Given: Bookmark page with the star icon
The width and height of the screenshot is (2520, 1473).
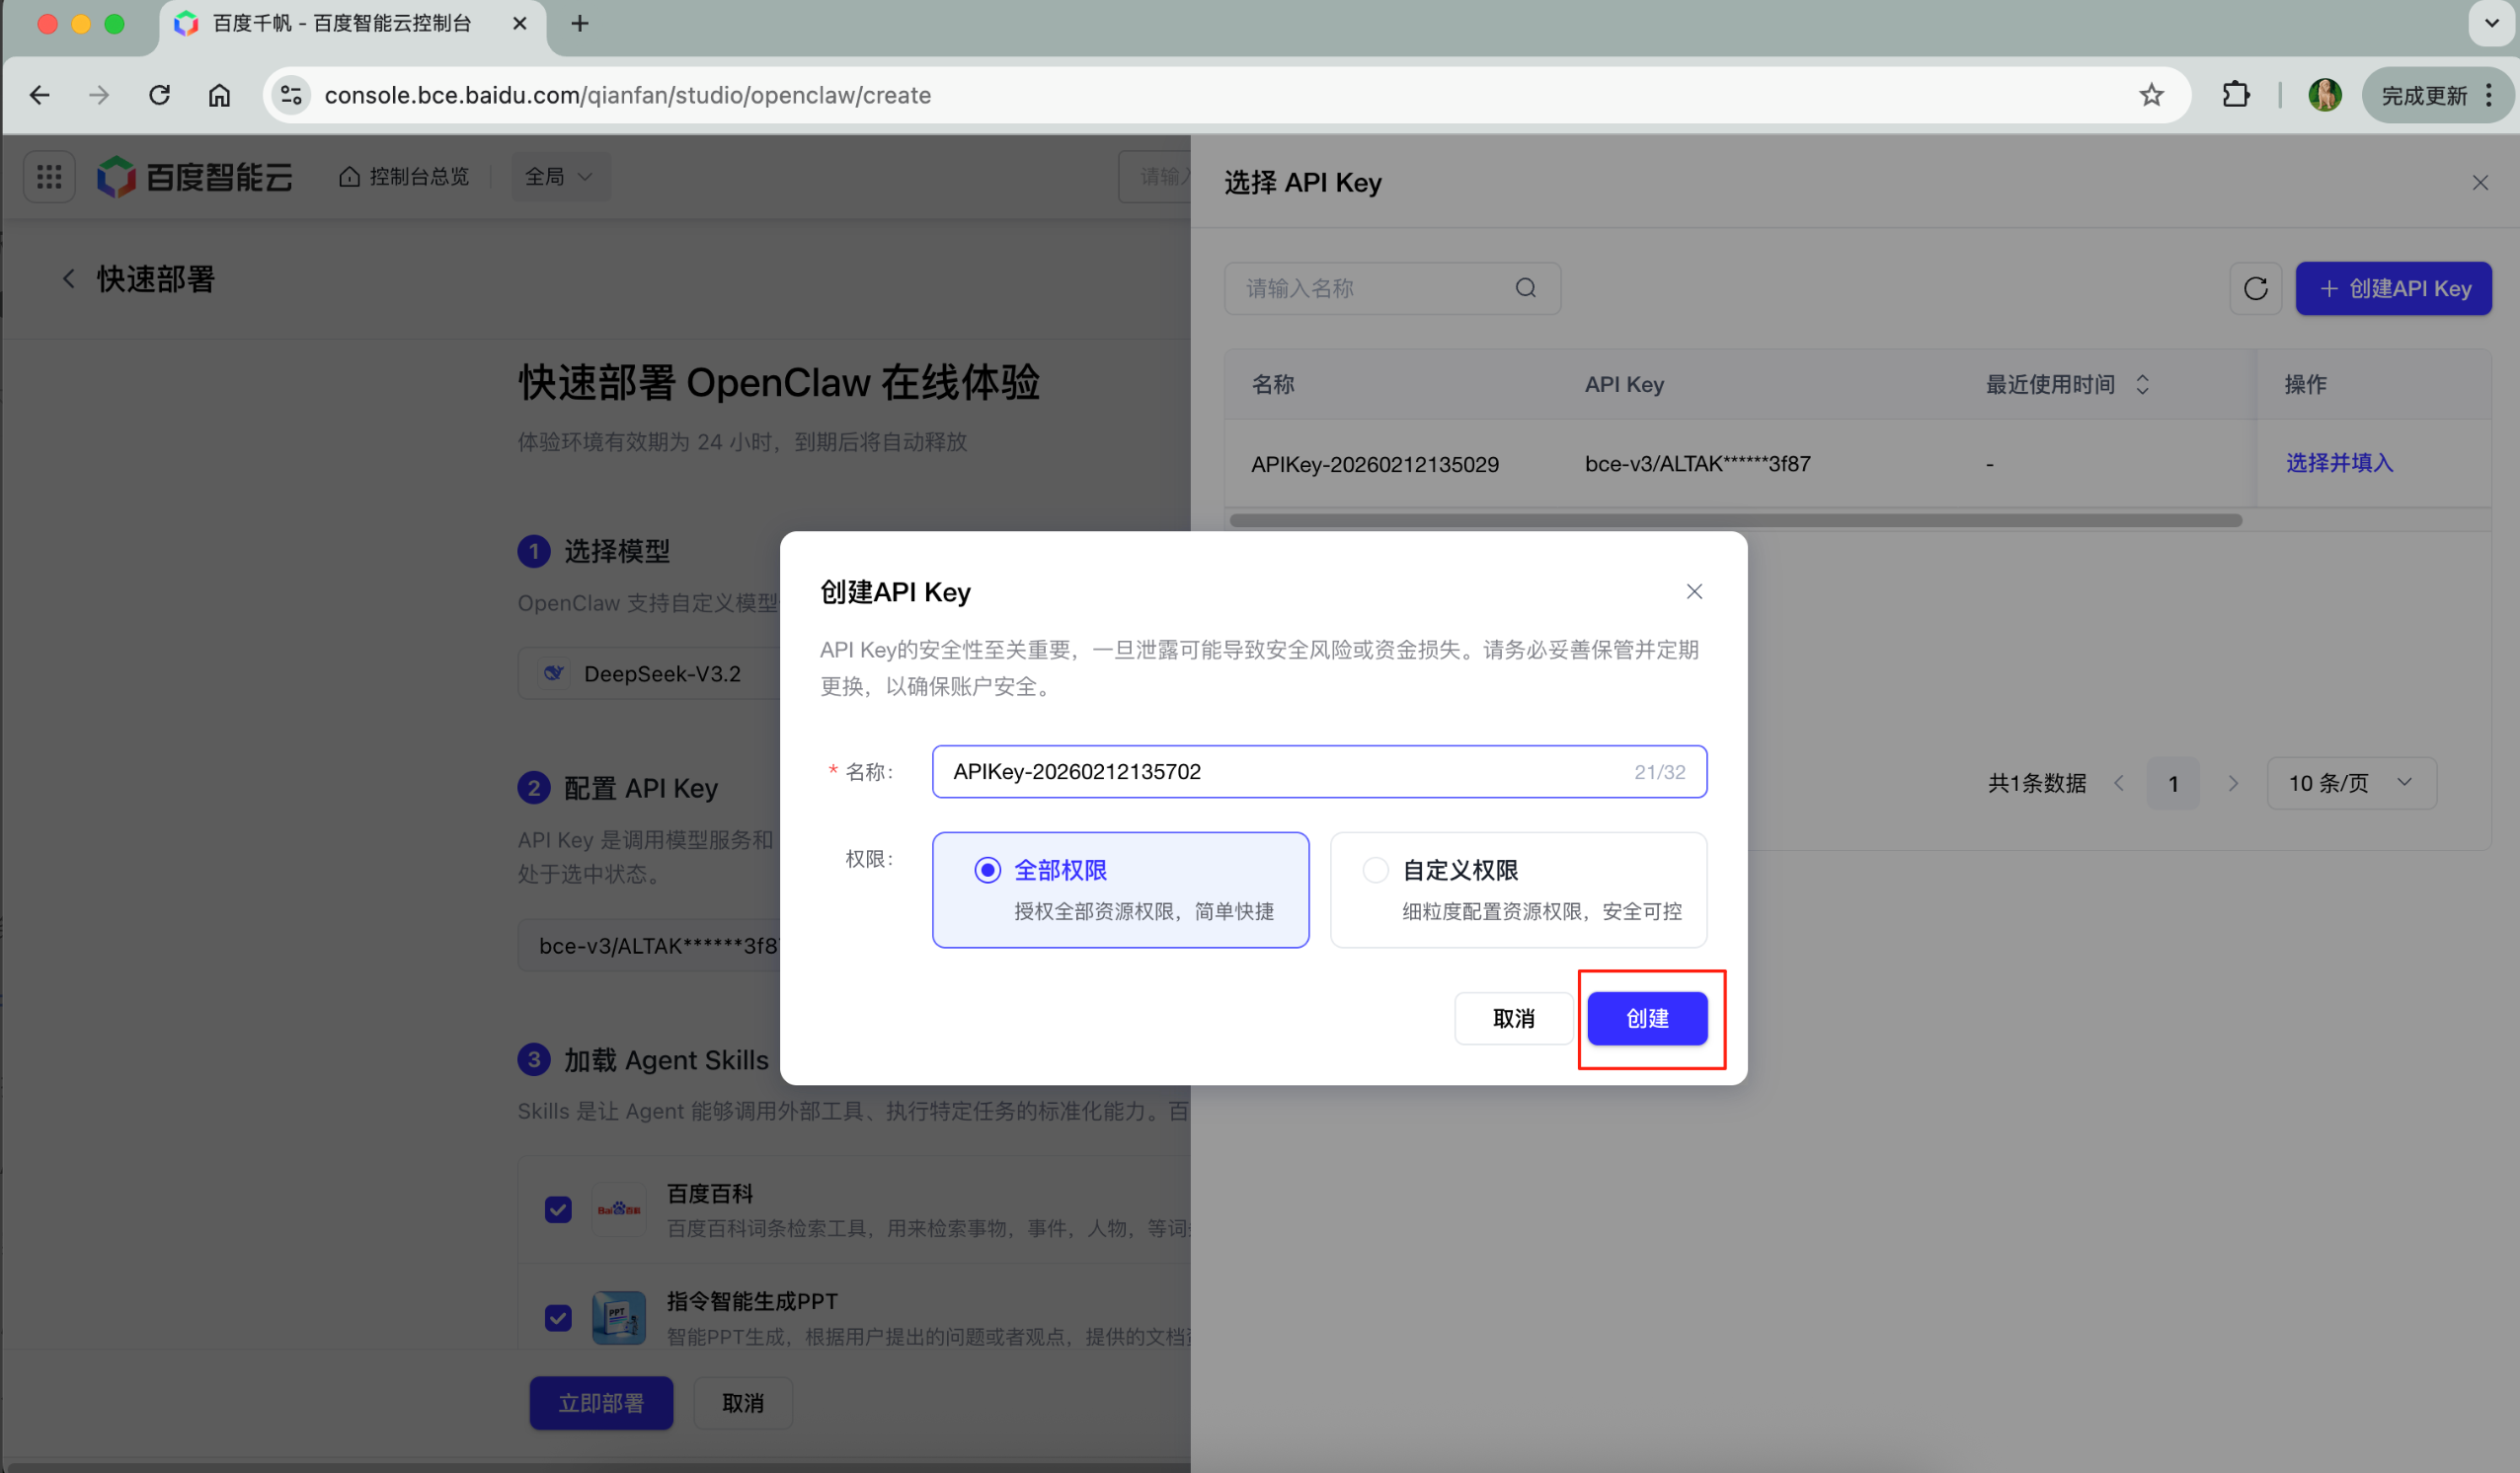Looking at the screenshot, I should tap(2151, 95).
